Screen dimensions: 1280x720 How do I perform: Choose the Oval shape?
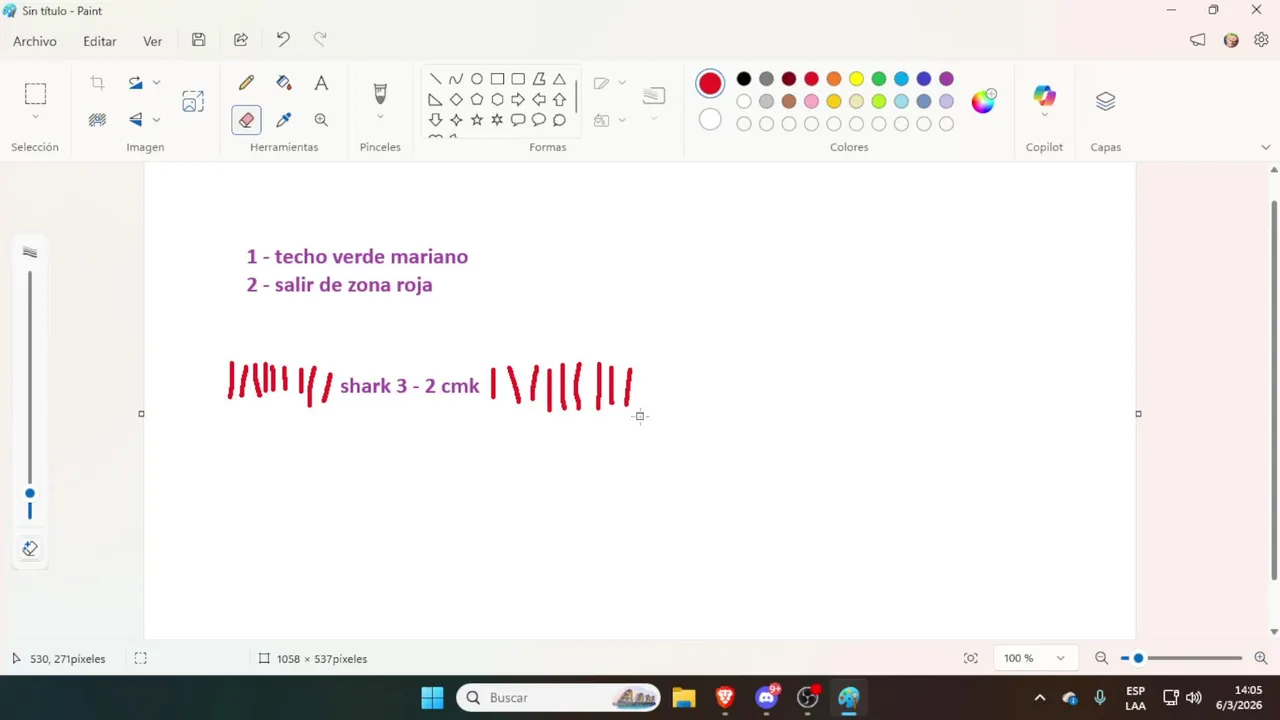point(477,79)
